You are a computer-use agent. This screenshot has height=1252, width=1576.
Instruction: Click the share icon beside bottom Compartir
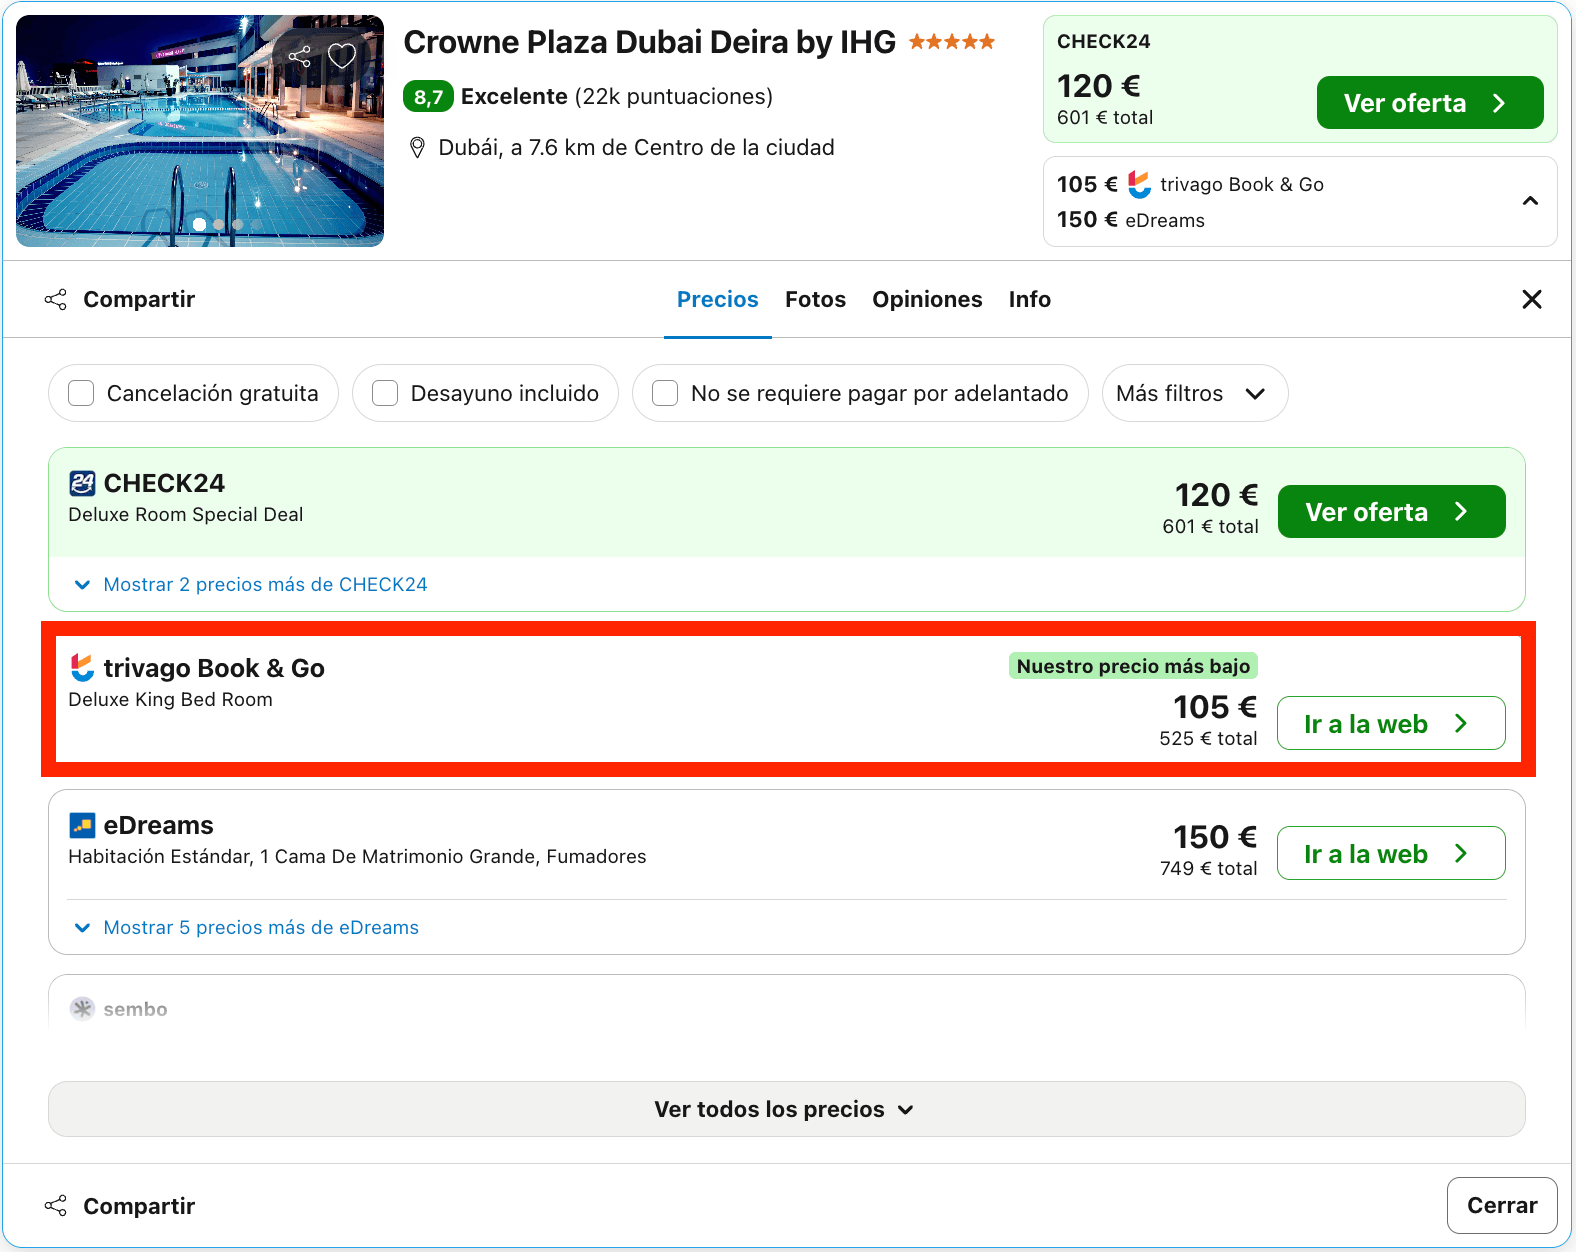(56, 1206)
